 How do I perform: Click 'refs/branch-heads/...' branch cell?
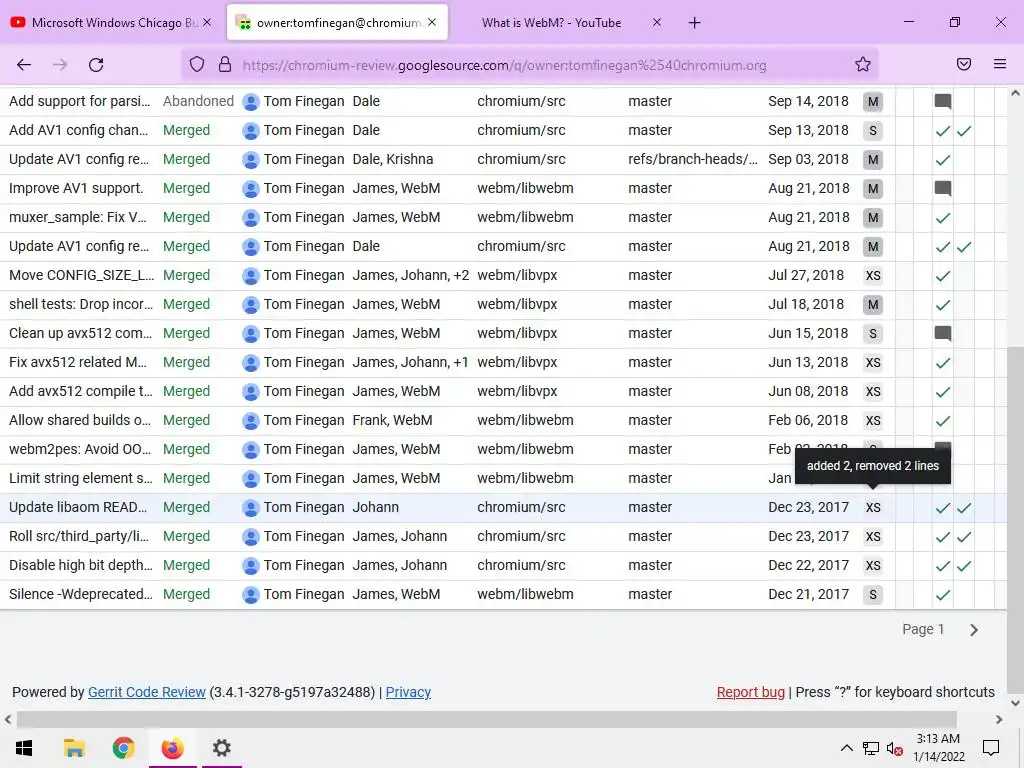(x=693, y=159)
